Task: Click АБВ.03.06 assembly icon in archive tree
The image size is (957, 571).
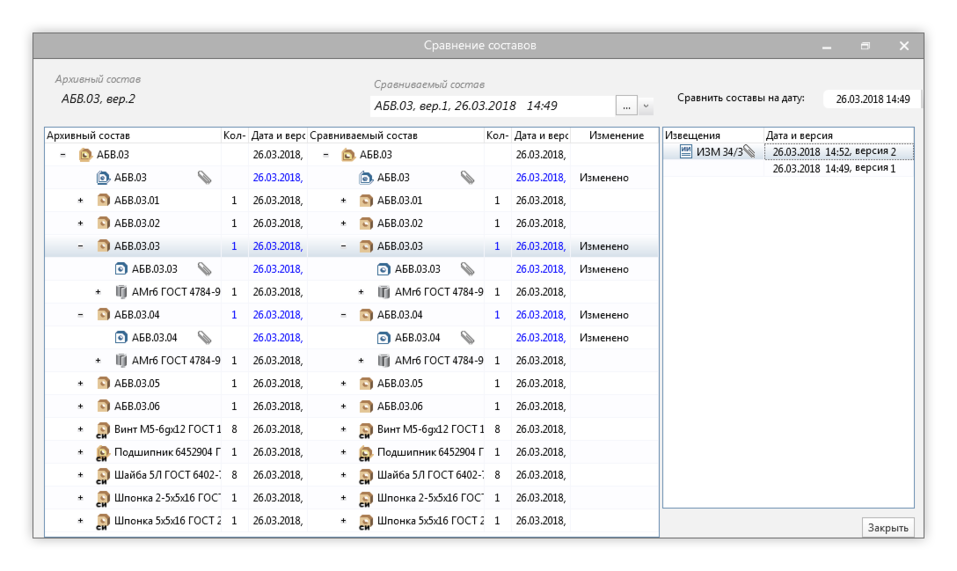Action: coord(103,407)
